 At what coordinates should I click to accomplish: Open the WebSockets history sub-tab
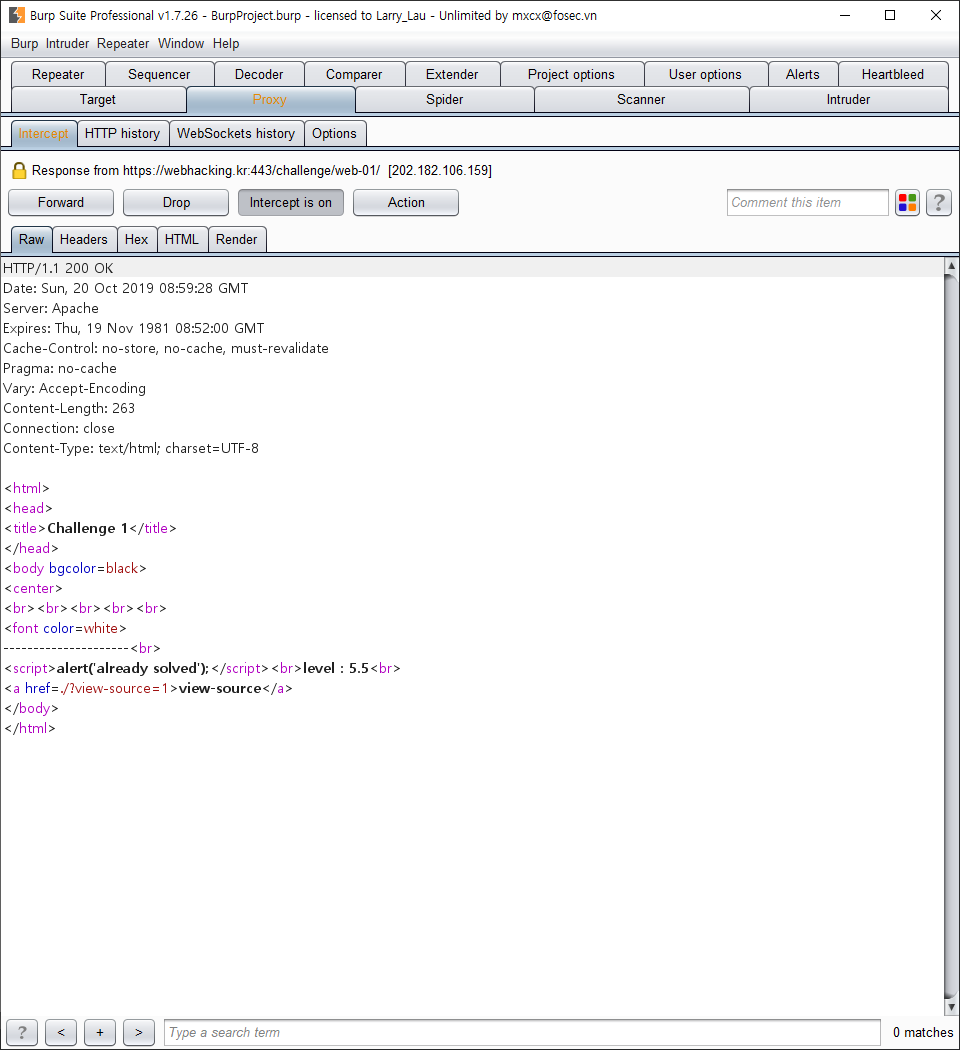coord(236,134)
